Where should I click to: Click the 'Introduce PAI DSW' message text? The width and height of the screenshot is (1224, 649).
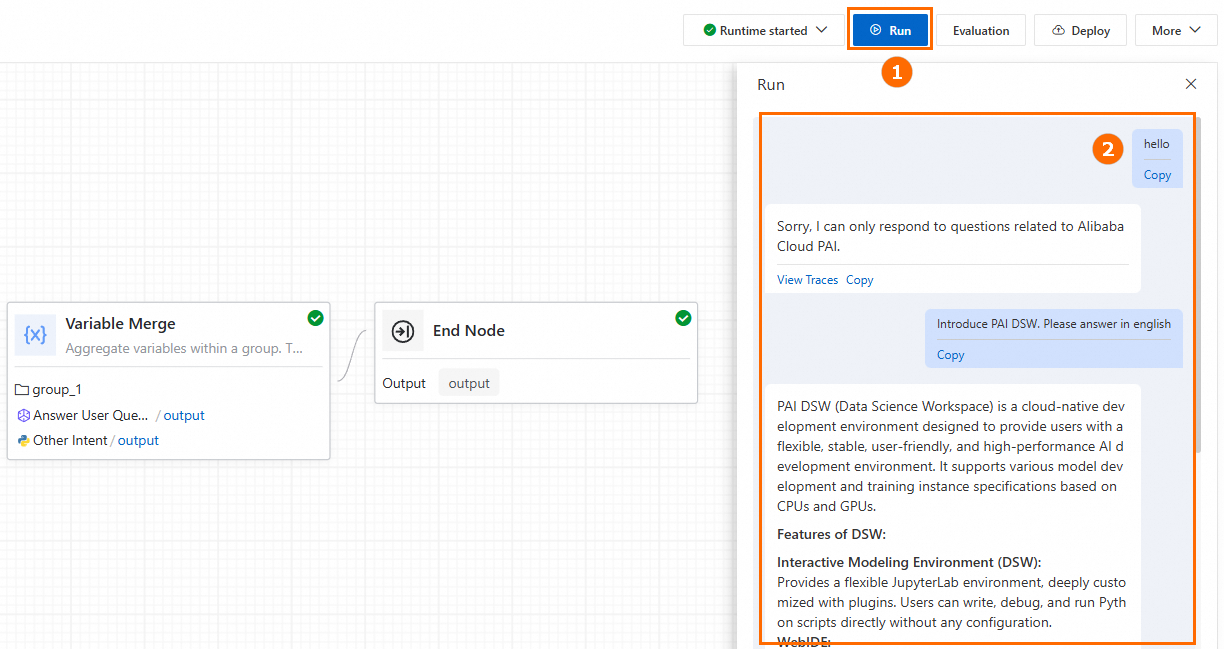point(1053,324)
